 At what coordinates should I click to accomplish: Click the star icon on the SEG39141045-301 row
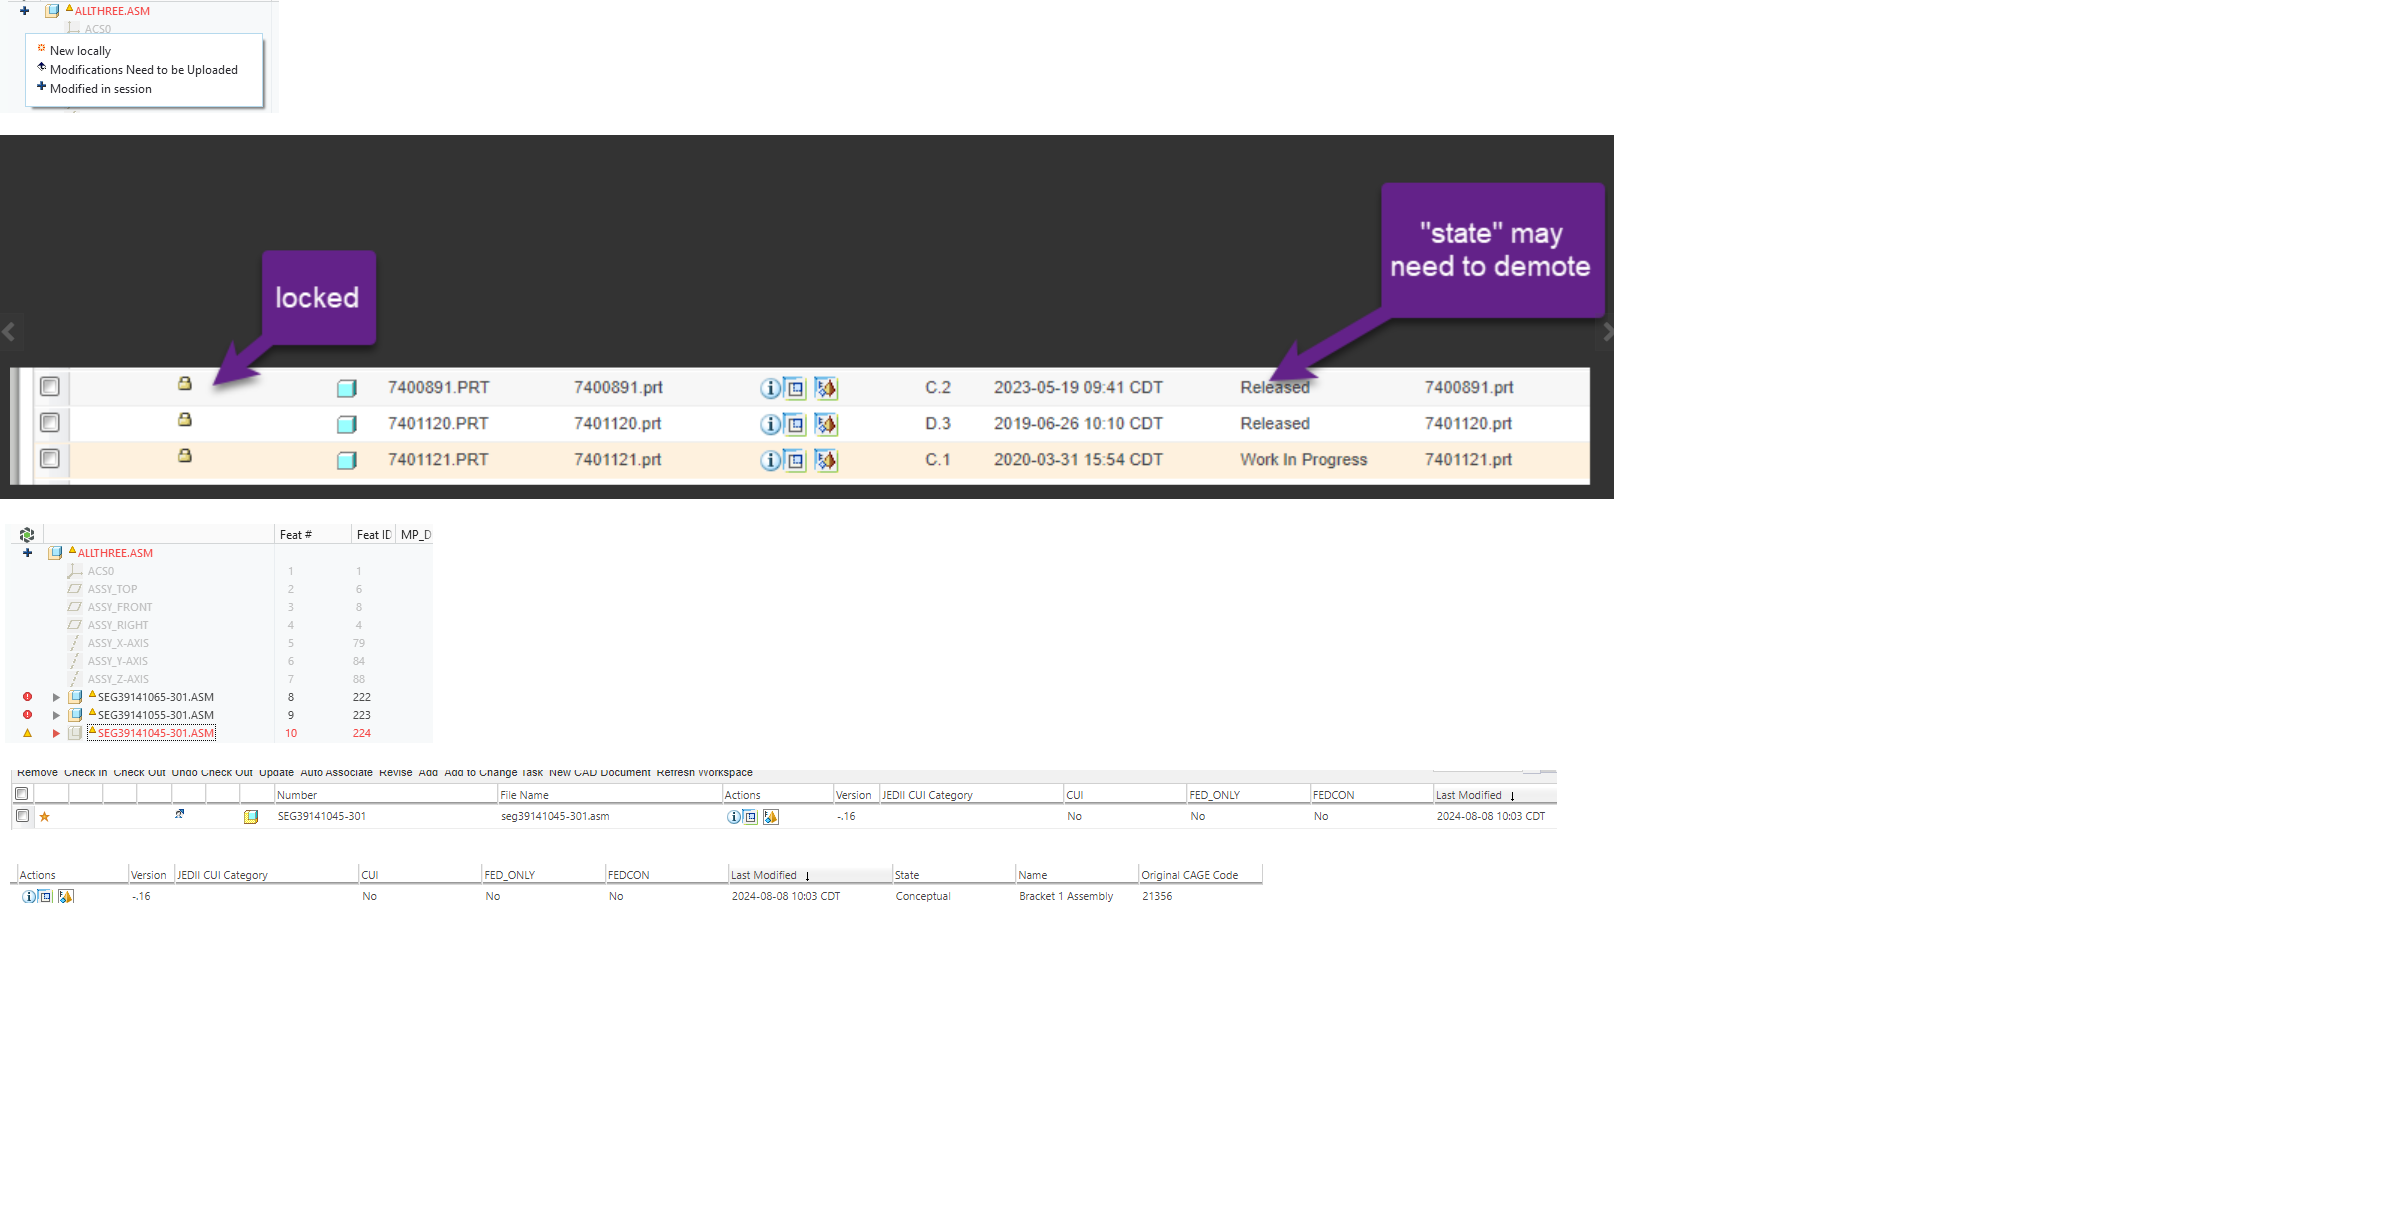click(44, 817)
